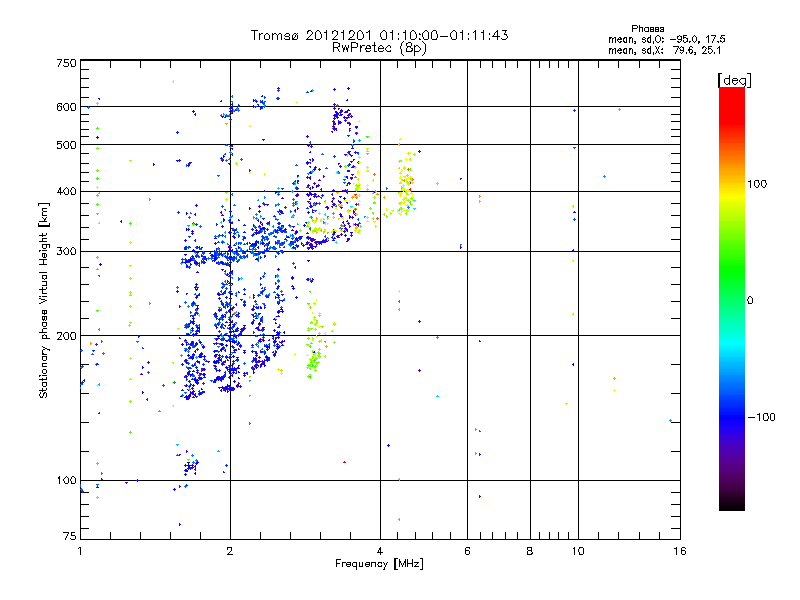Click the y-axis tick label '400'
Viewport: 800px width, 600px height.
[66, 191]
